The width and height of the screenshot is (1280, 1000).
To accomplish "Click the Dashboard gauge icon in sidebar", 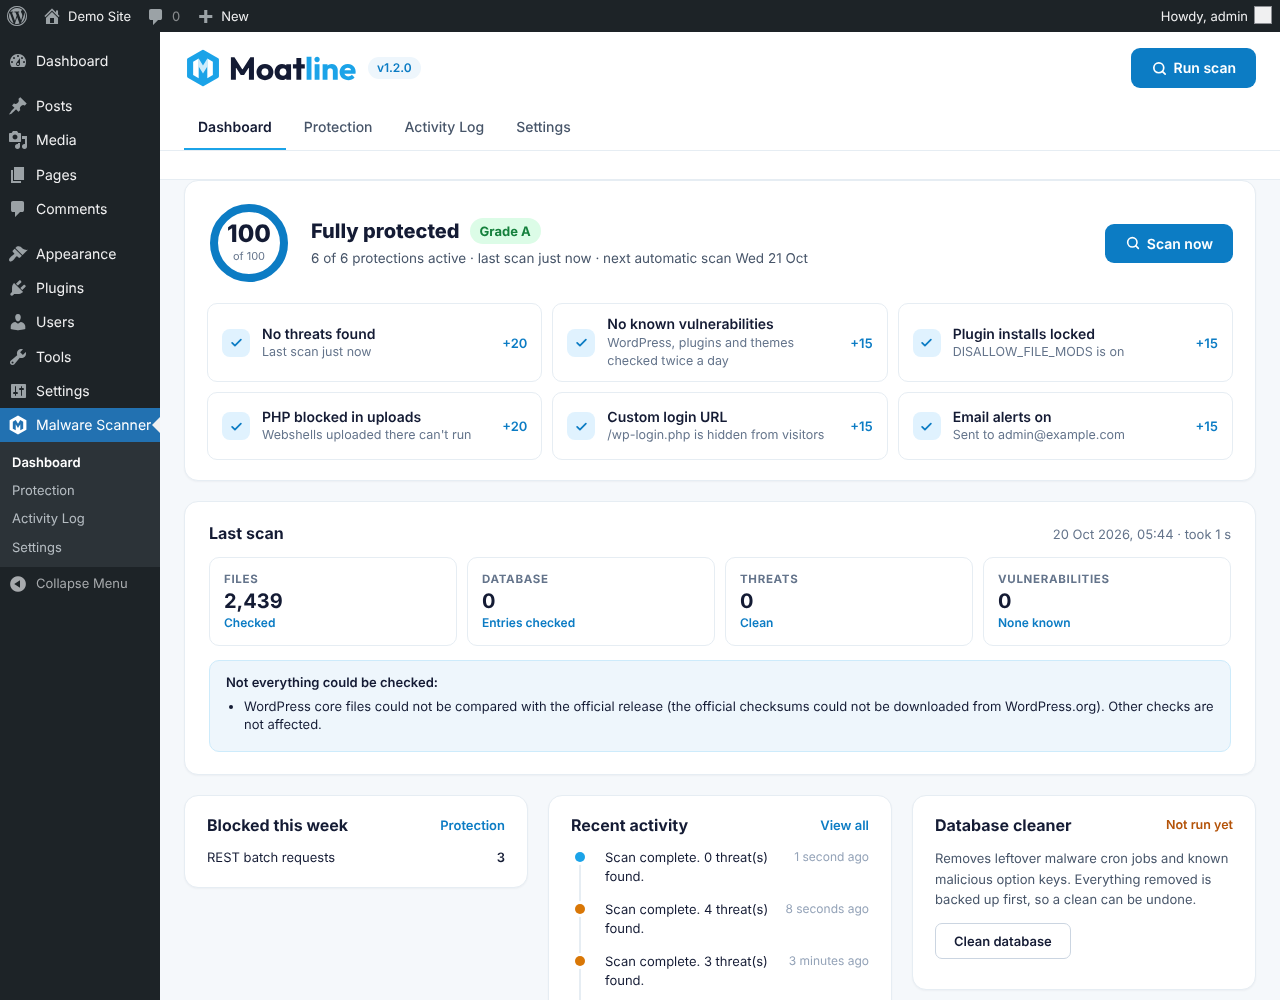I will 18,61.
